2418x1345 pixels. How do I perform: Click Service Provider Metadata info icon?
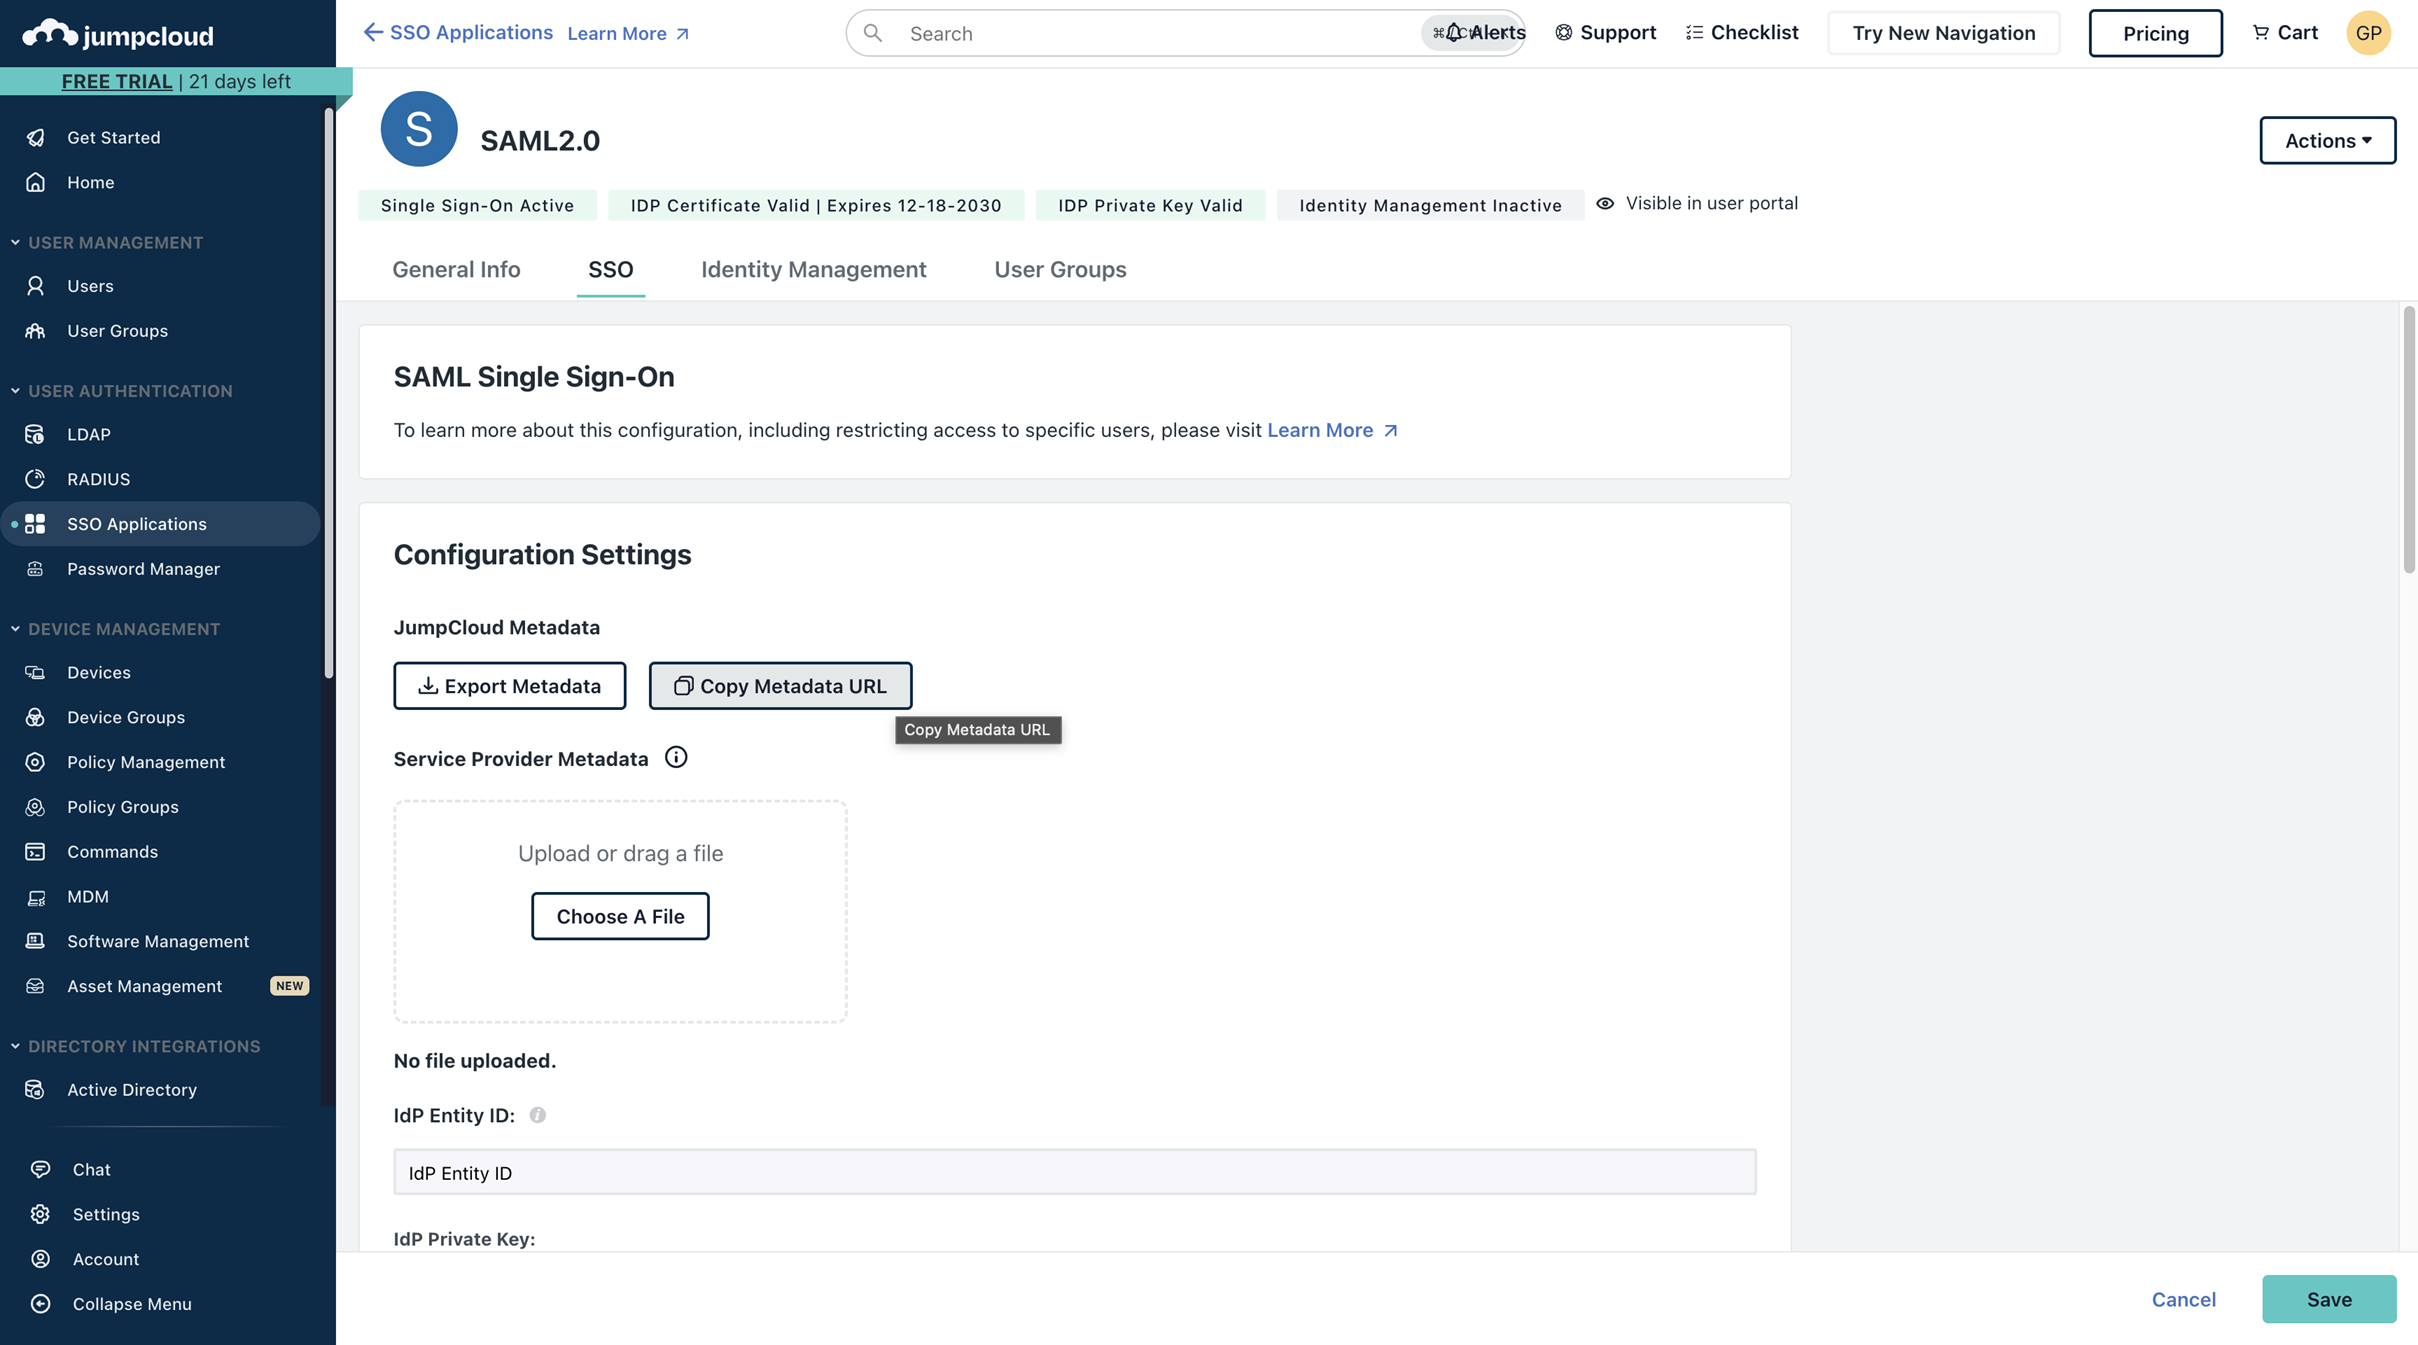676,758
